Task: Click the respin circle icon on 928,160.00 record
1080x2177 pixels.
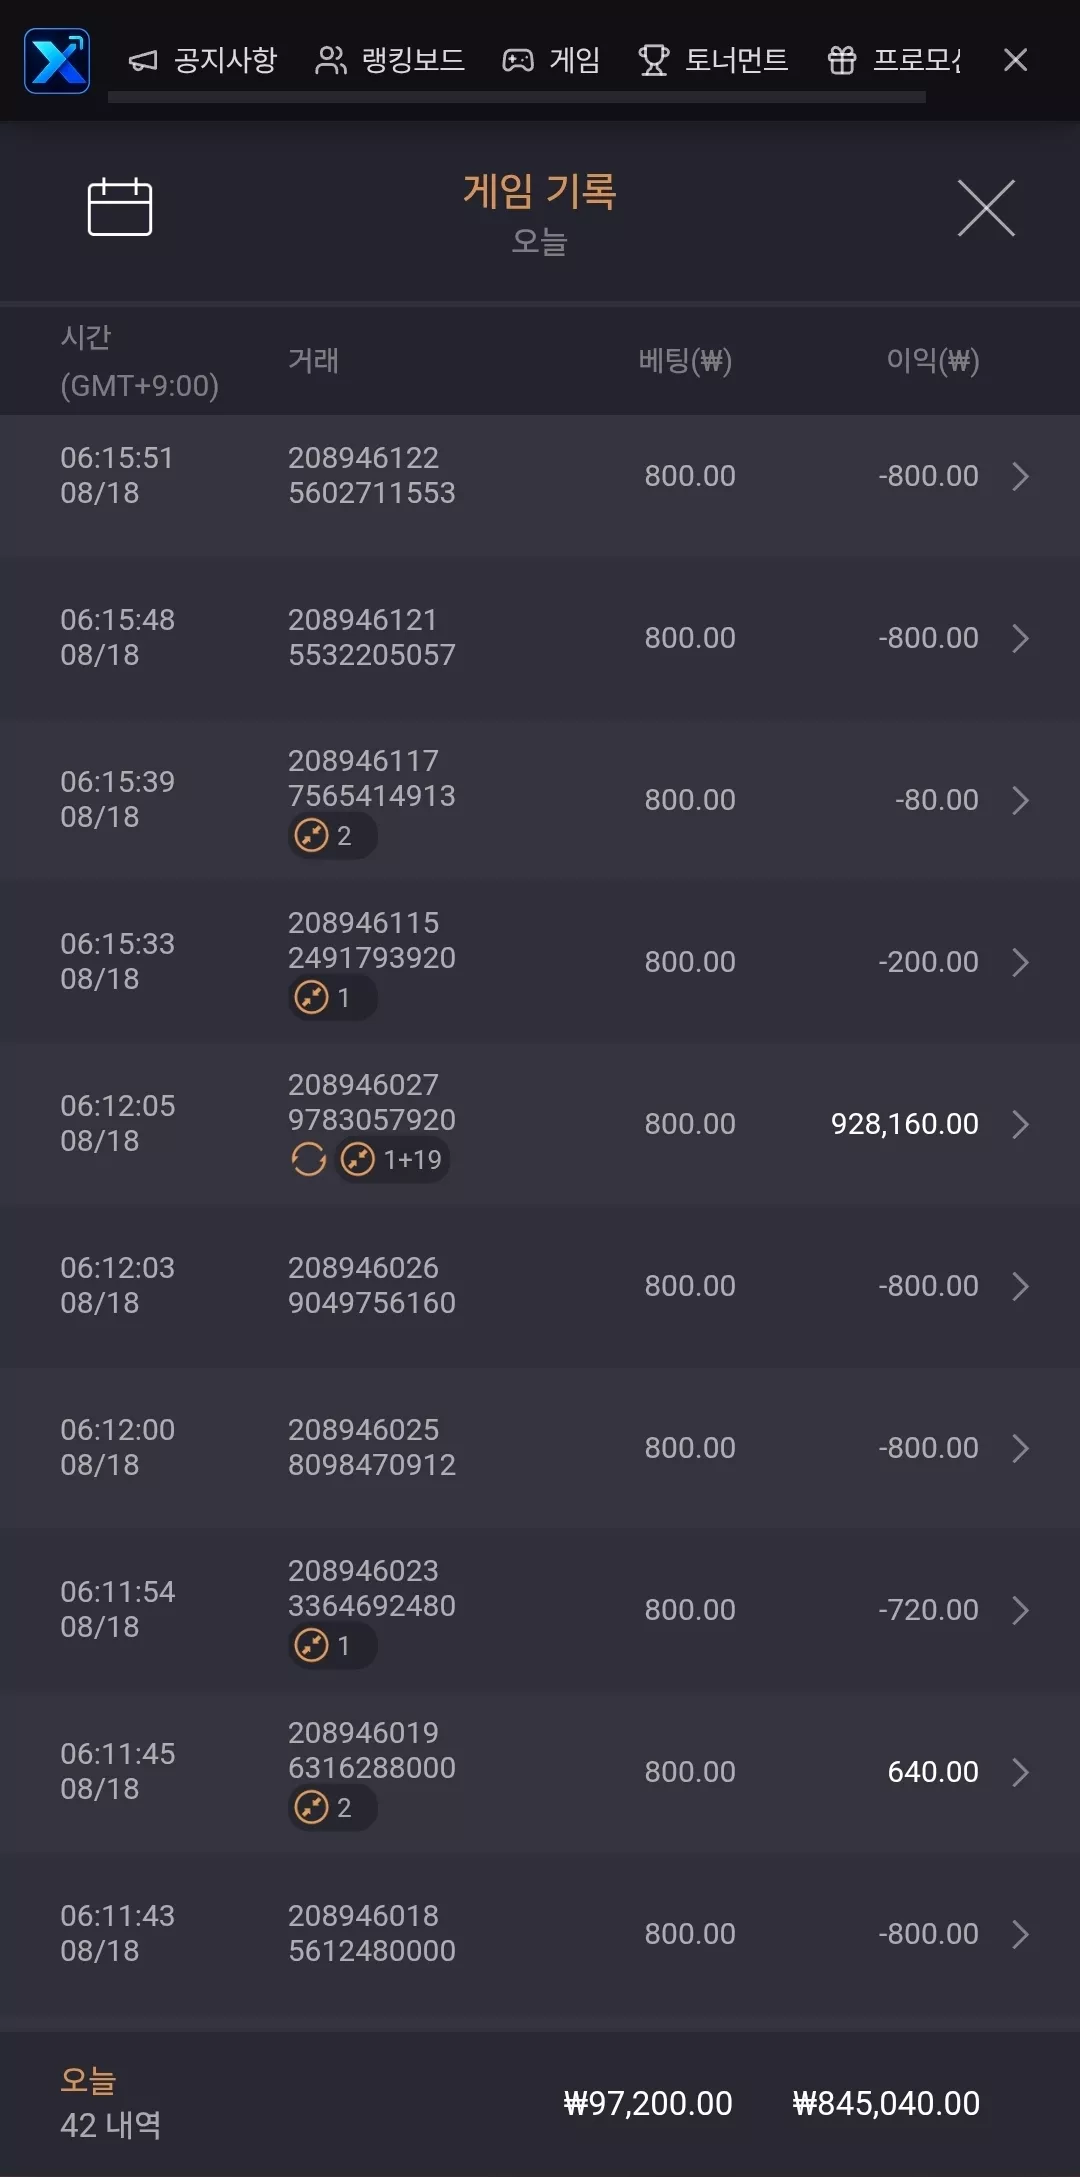Action: tap(308, 1159)
